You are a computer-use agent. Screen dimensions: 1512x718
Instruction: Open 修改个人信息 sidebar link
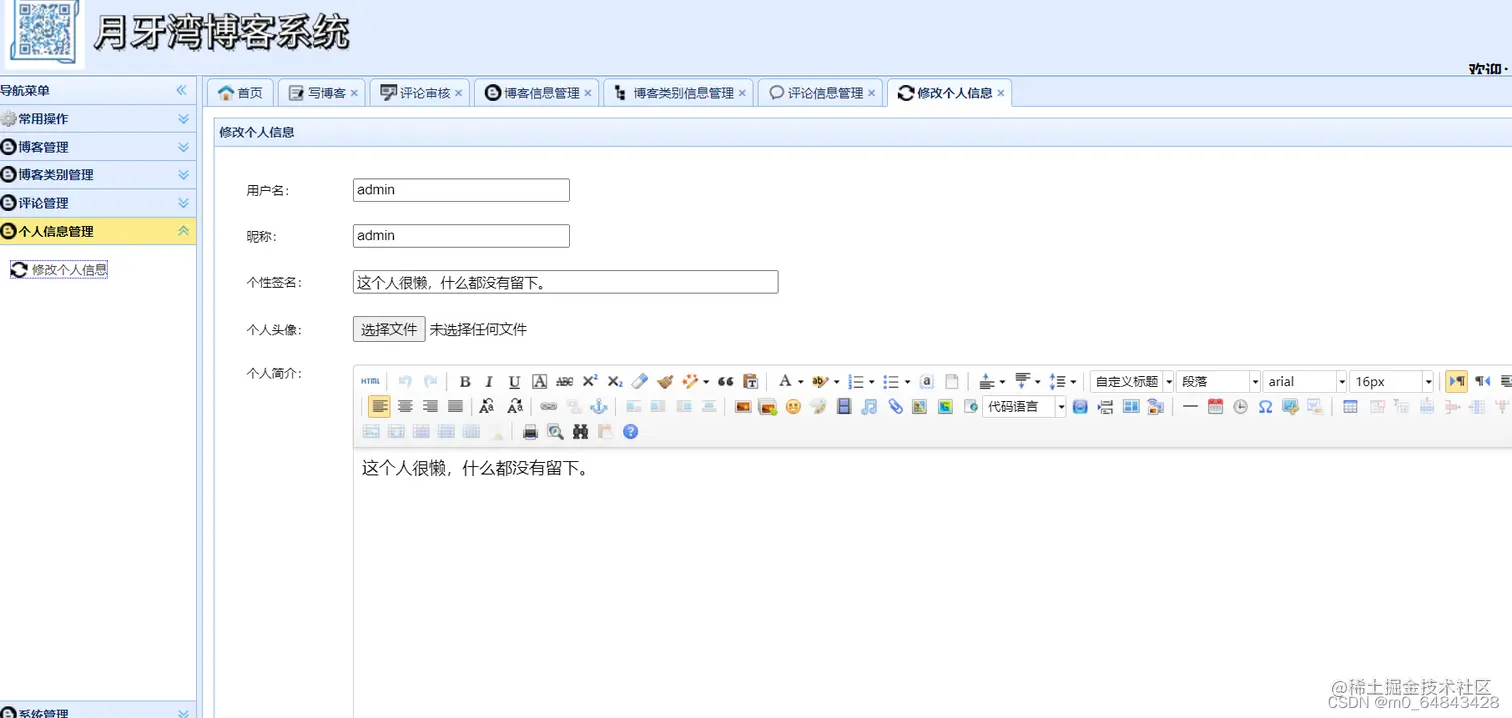coord(59,270)
